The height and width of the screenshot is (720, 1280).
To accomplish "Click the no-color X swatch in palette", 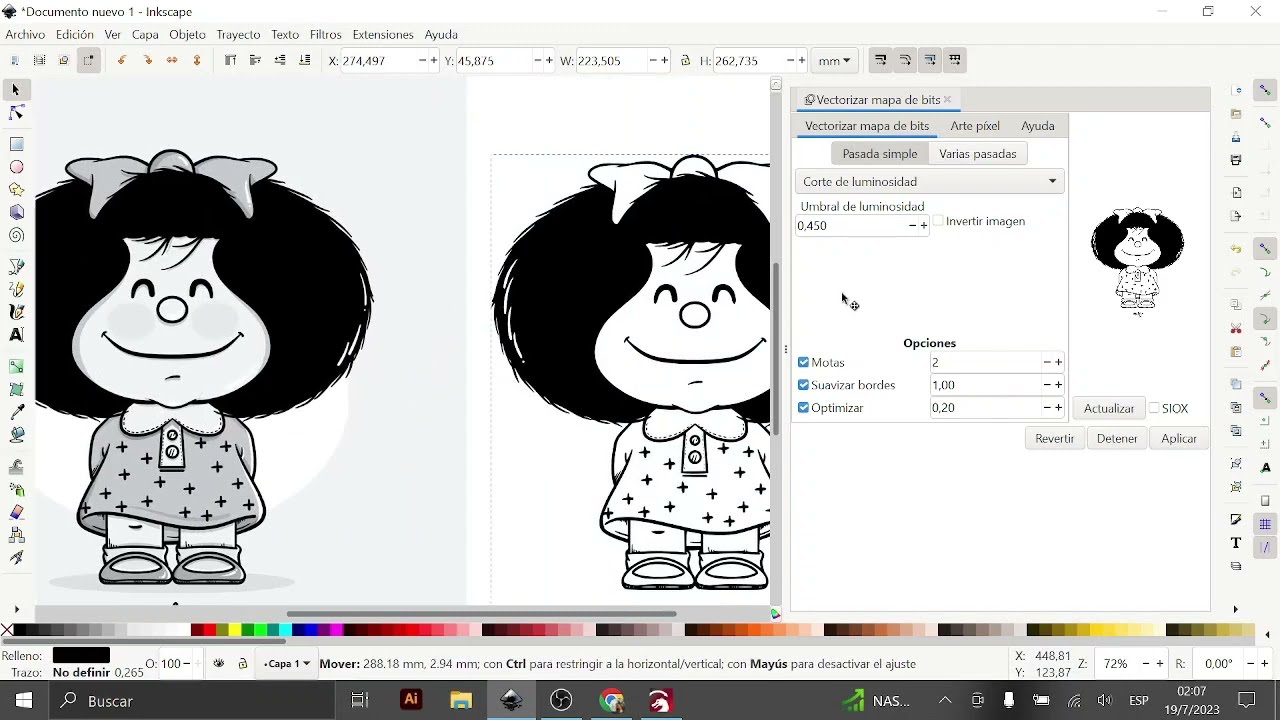I will [7, 630].
